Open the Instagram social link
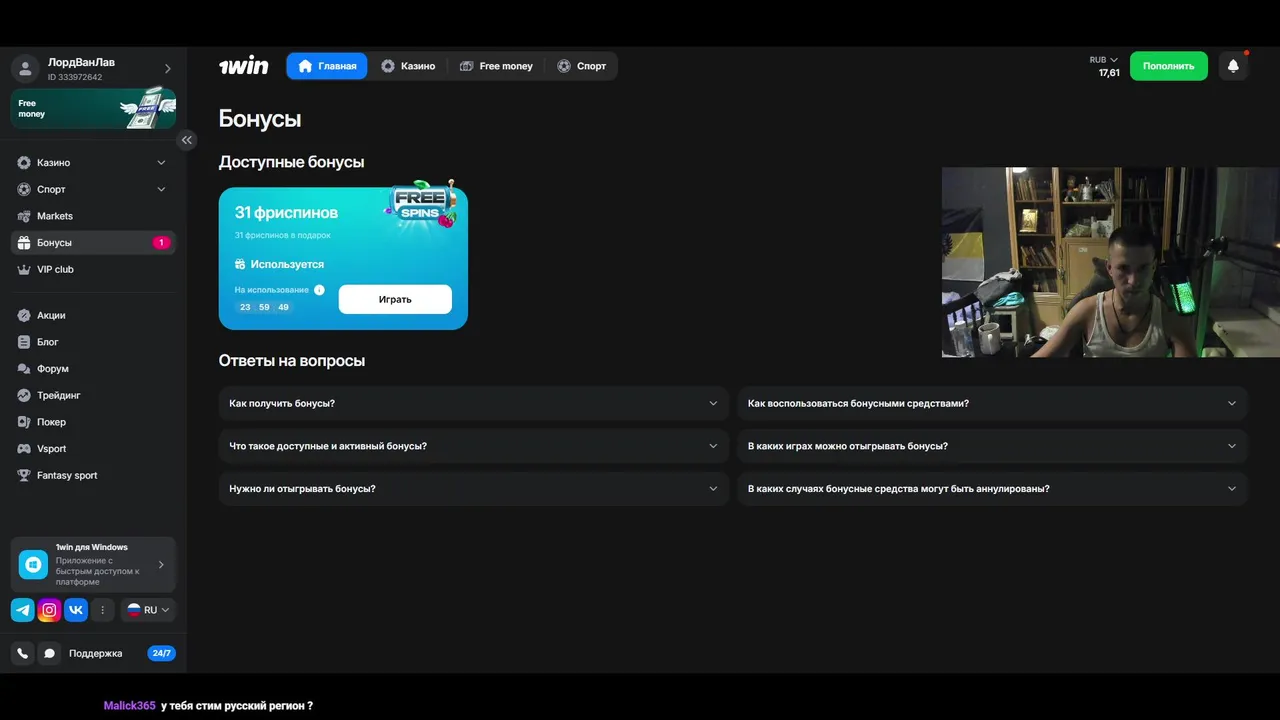The height and width of the screenshot is (720, 1280). point(49,610)
